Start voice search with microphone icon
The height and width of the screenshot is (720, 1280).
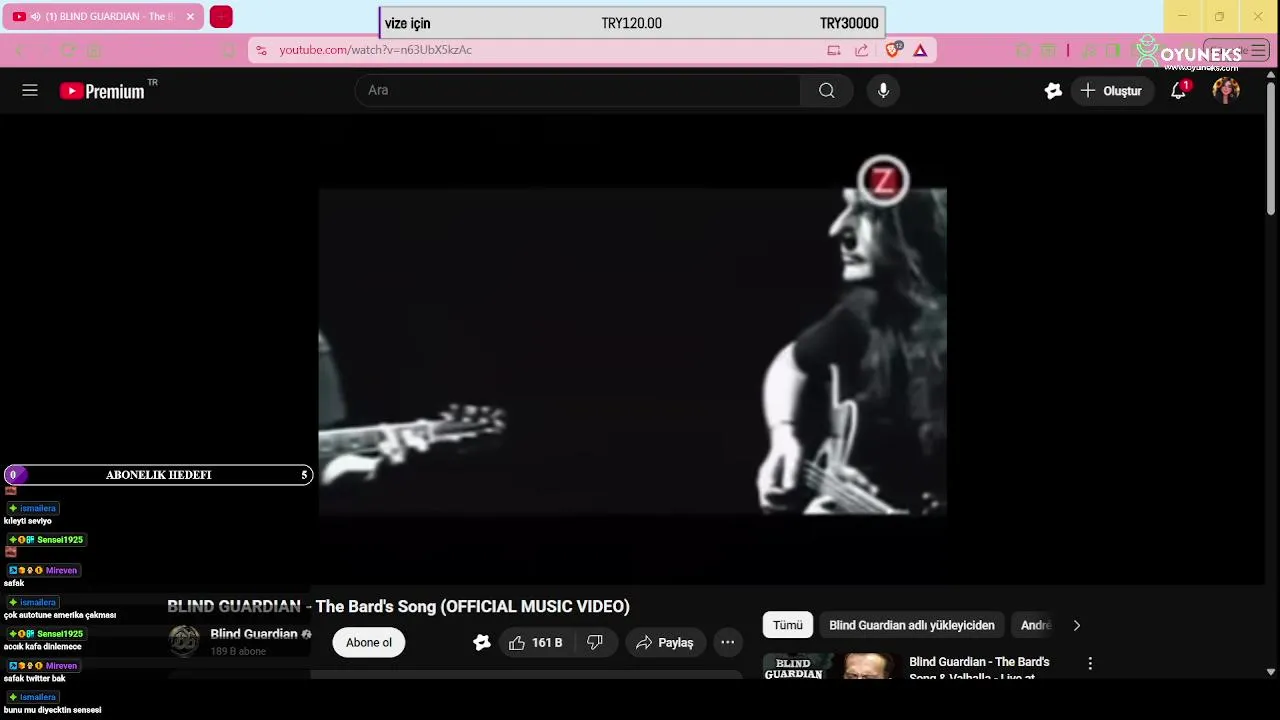(x=883, y=90)
